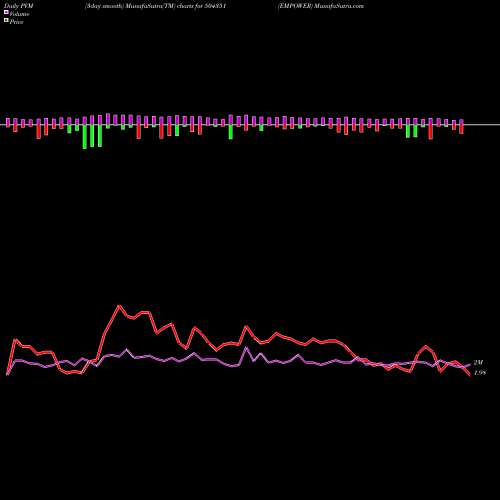The image size is (500, 500).
Task: Click the tallest green bar in histogram
Action: pos(85,137)
